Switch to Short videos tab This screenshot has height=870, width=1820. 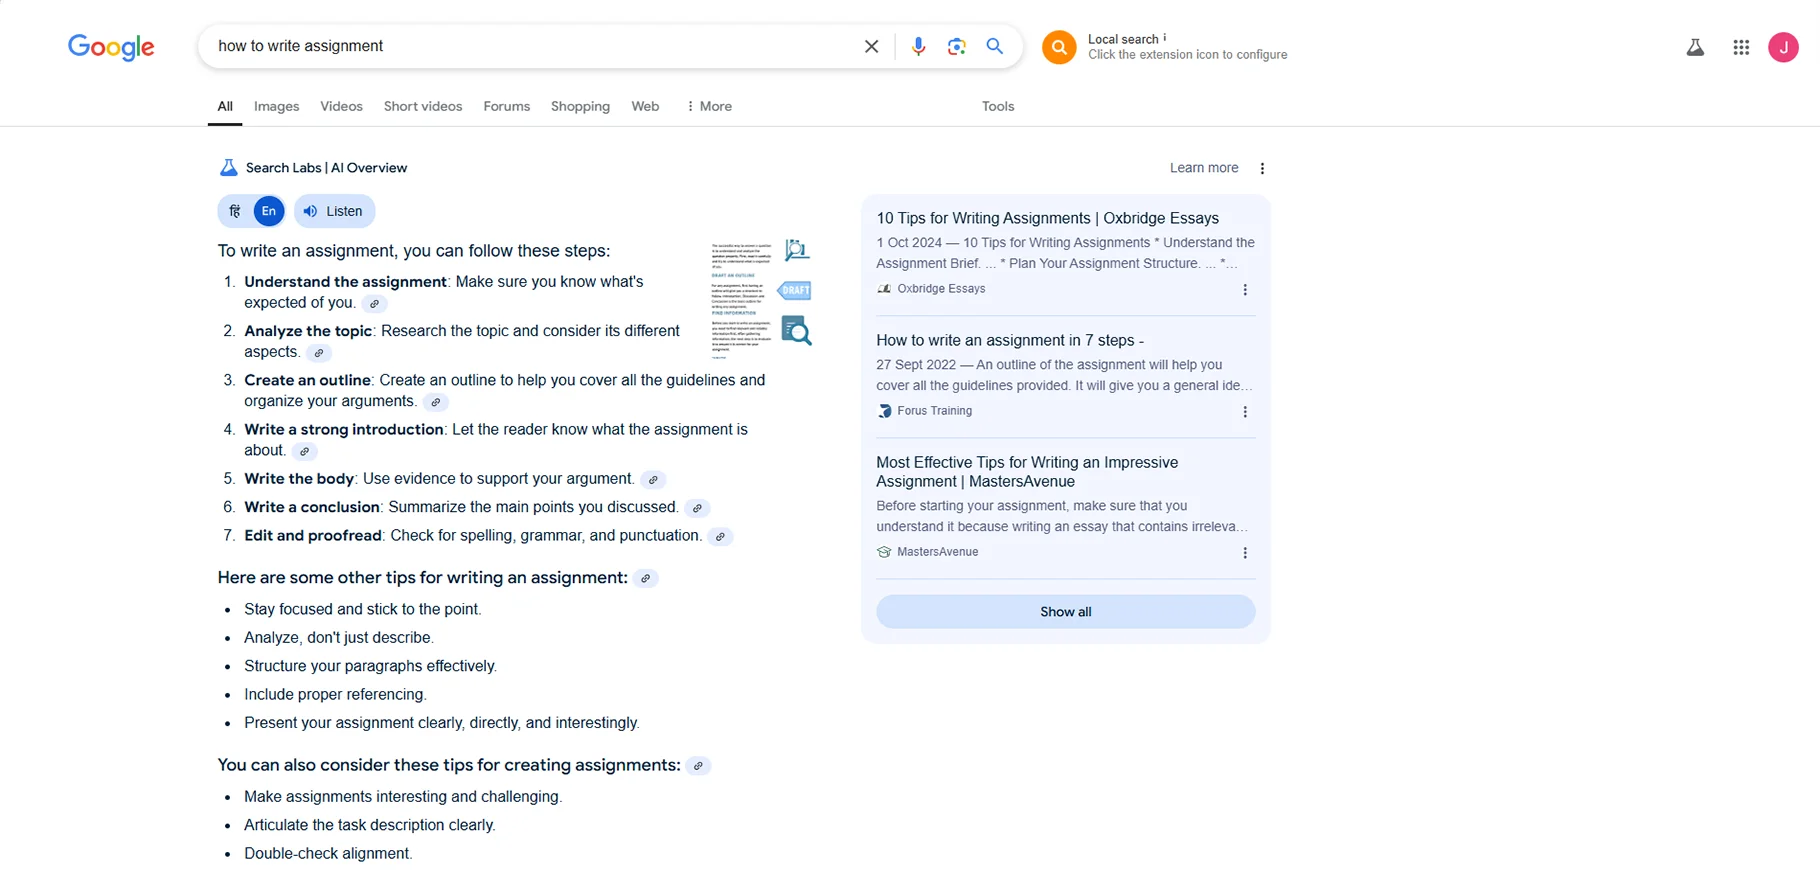(423, 106)
